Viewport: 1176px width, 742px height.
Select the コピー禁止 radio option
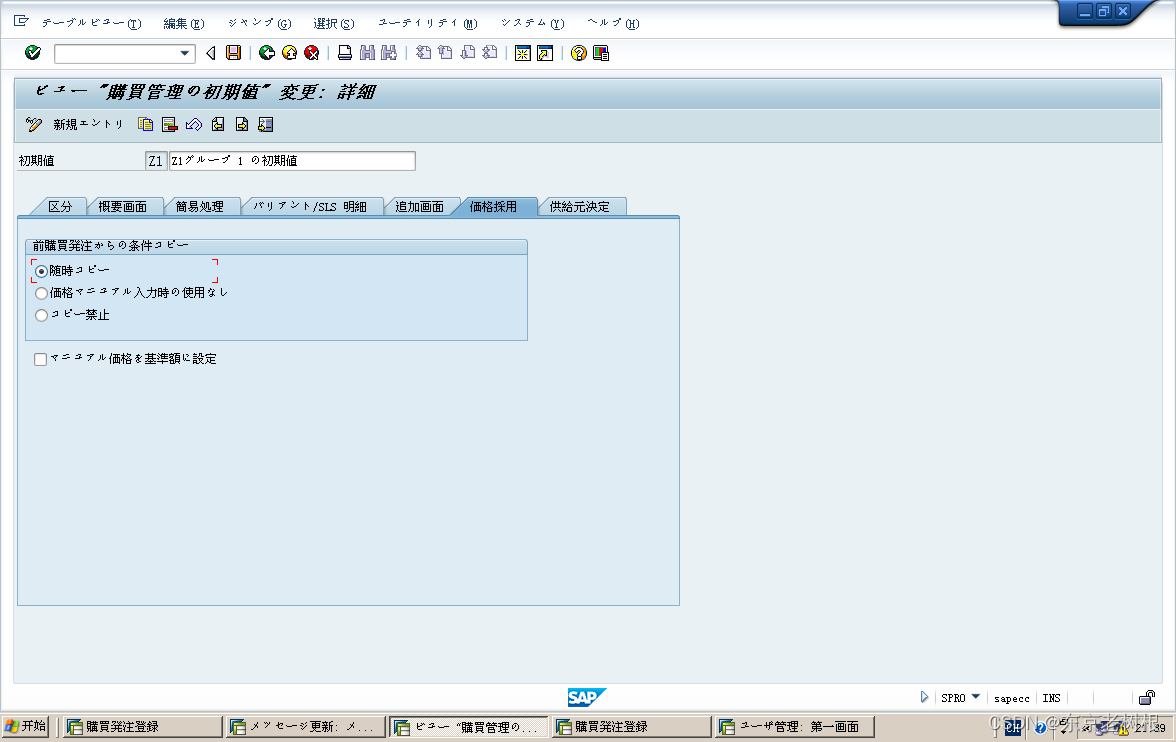point(40,315)
